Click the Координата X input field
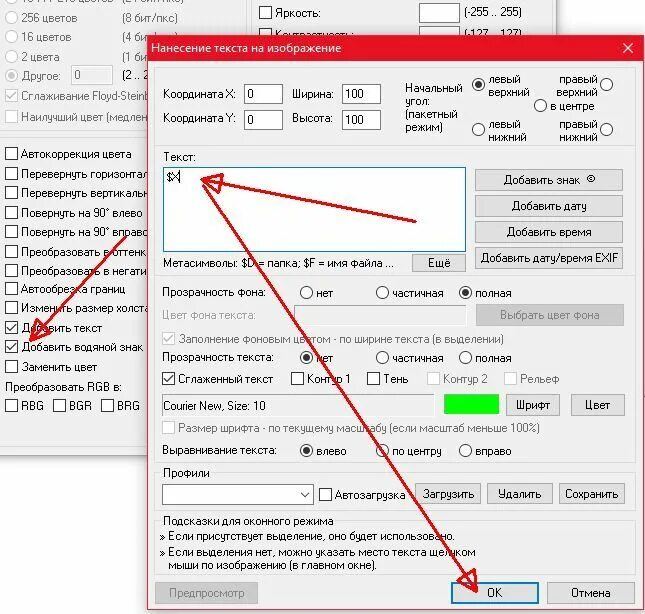 click(x=263, y=94)
